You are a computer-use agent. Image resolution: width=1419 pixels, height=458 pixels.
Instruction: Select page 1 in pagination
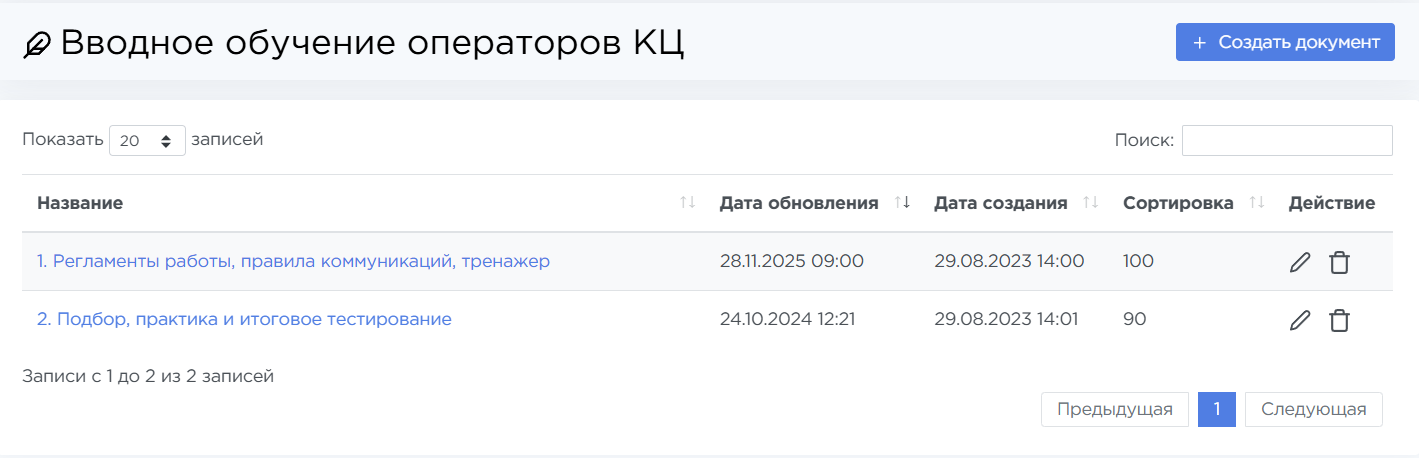(1217, 409)
